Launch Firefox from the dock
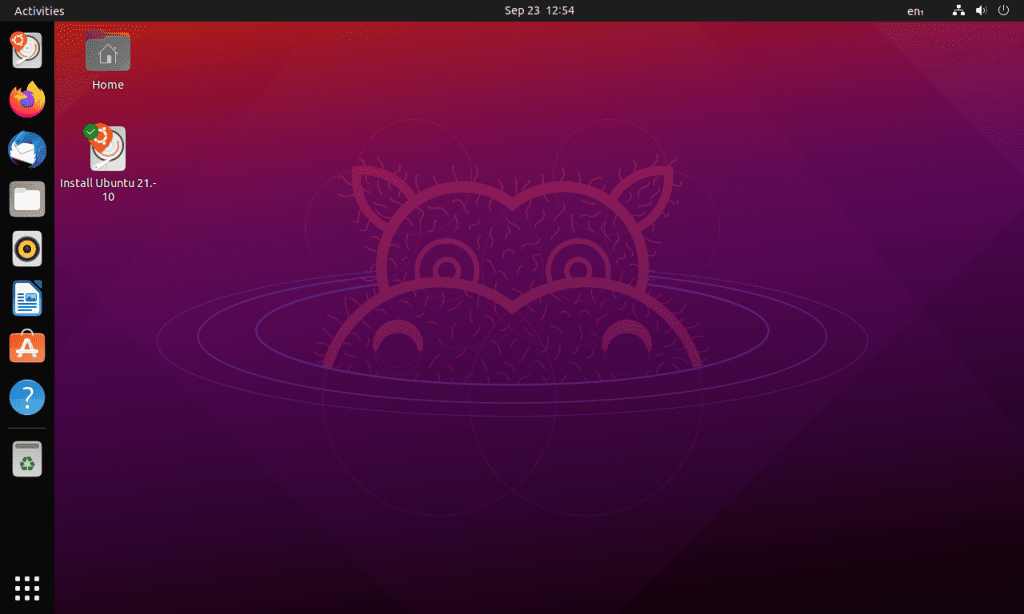This screenshot has height=614, width=1024. point(27,99)
